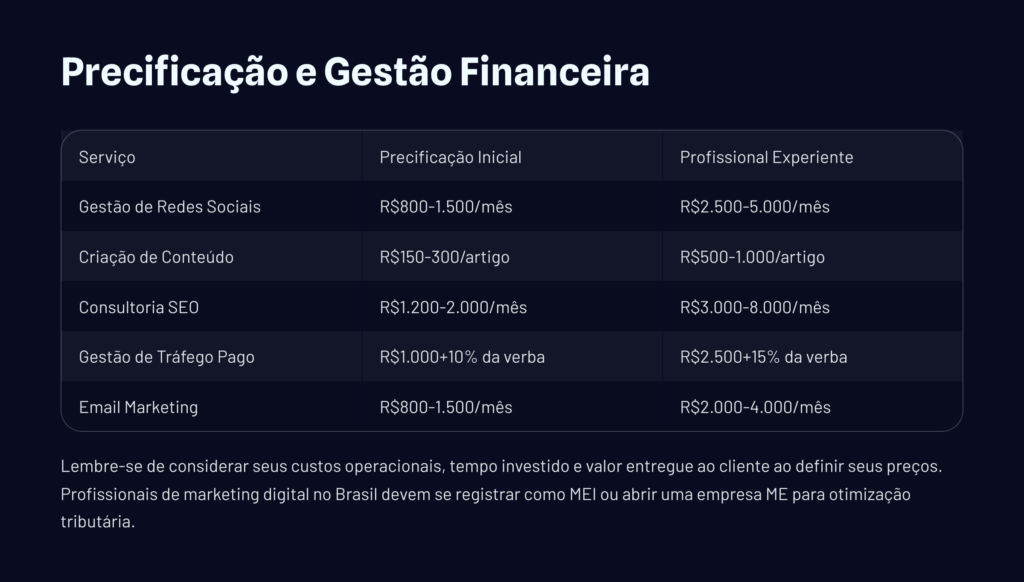Select the 'Gestão de Tráfego Pago' cell

166,357
